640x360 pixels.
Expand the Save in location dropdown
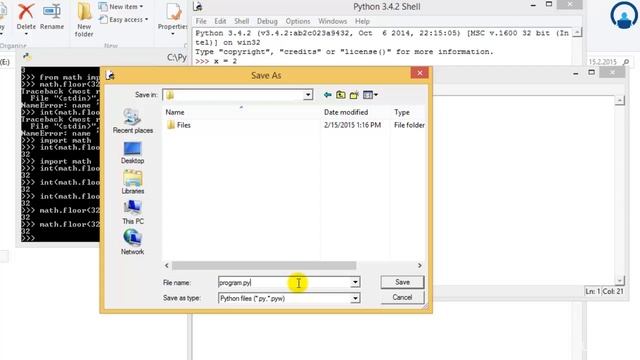click(x=308, y=95)
